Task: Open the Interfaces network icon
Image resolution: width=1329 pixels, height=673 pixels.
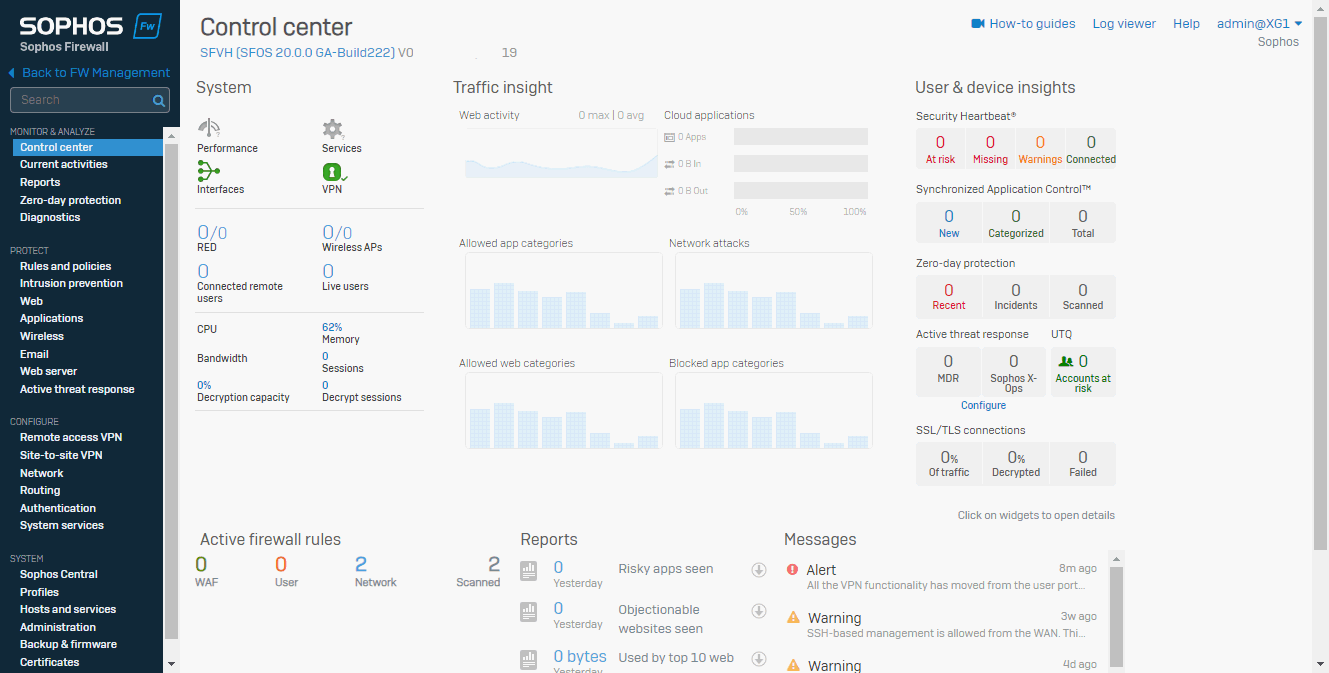Action: (x=209, y=170)
